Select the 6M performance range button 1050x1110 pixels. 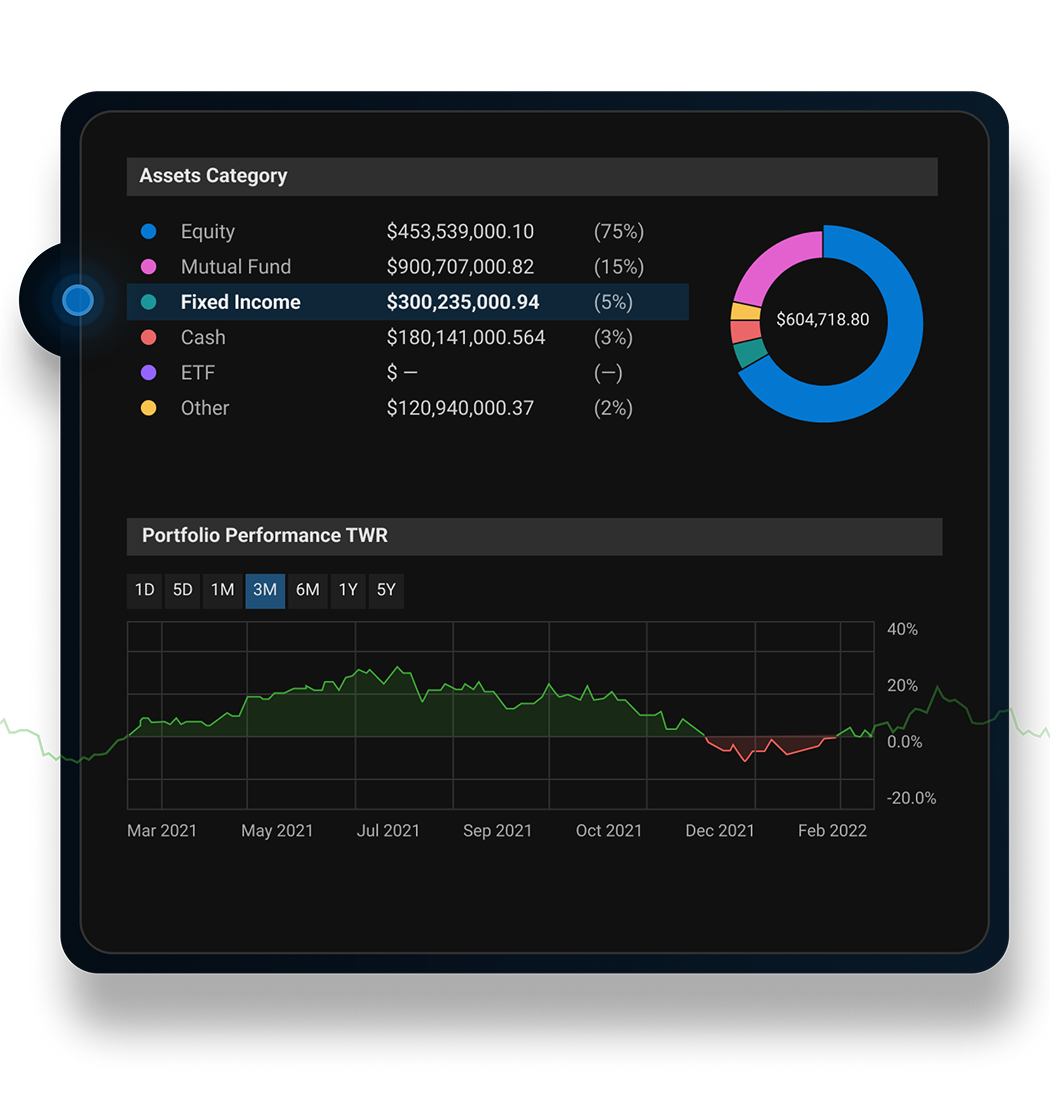(x=307, y=590)
